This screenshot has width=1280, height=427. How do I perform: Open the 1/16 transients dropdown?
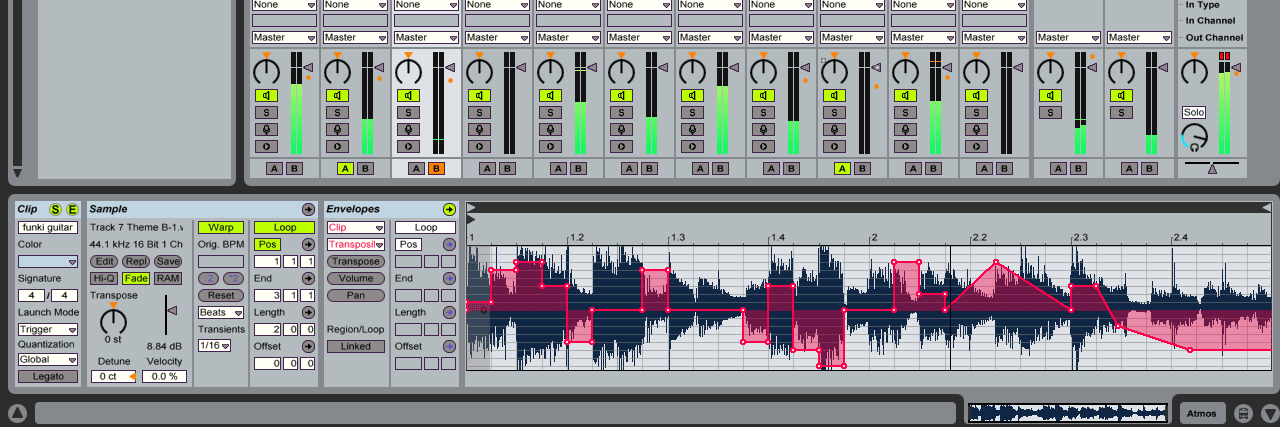coord(214,346)
